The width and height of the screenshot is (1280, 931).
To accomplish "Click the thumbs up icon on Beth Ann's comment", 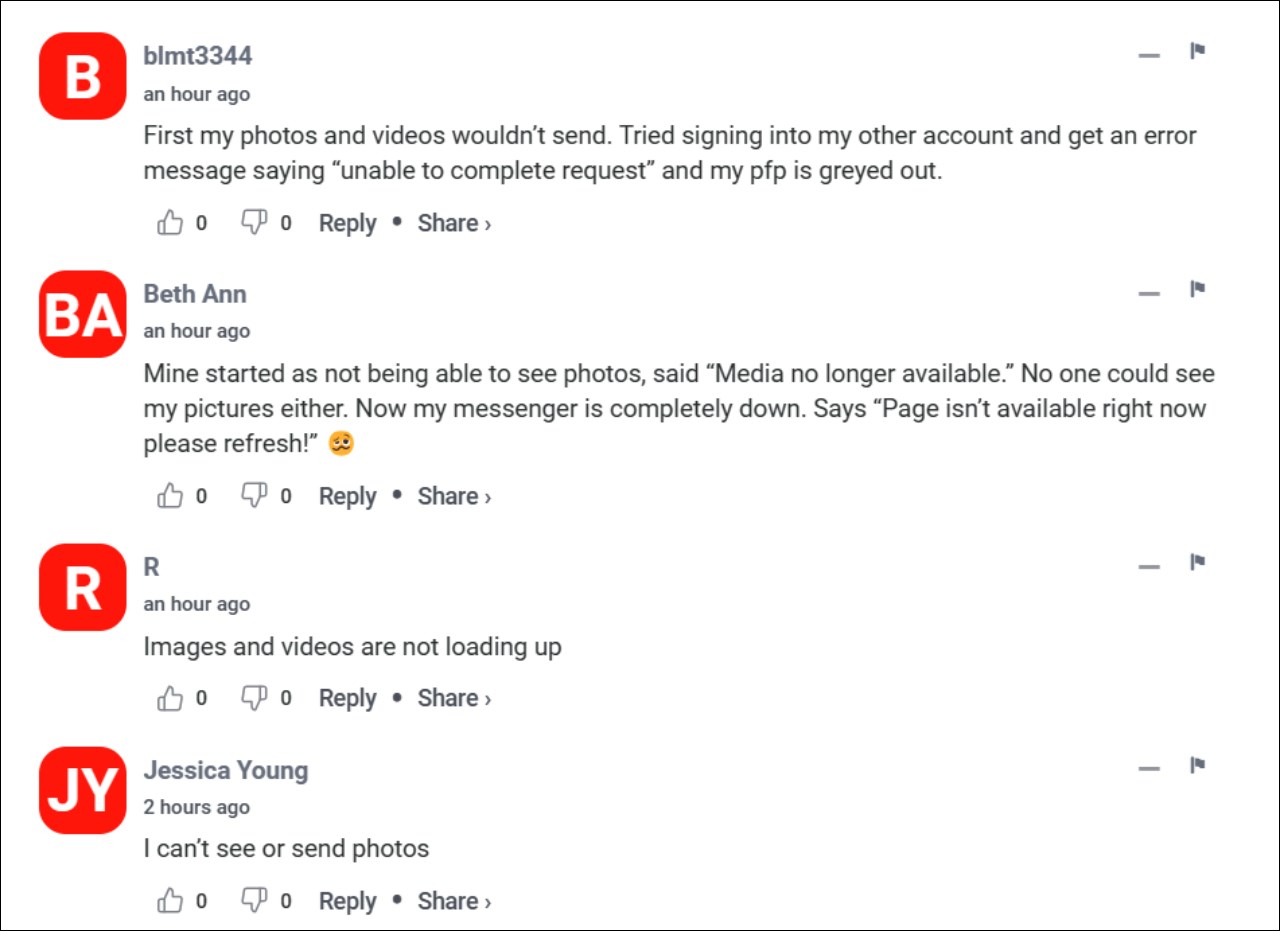I will point(170,495).
